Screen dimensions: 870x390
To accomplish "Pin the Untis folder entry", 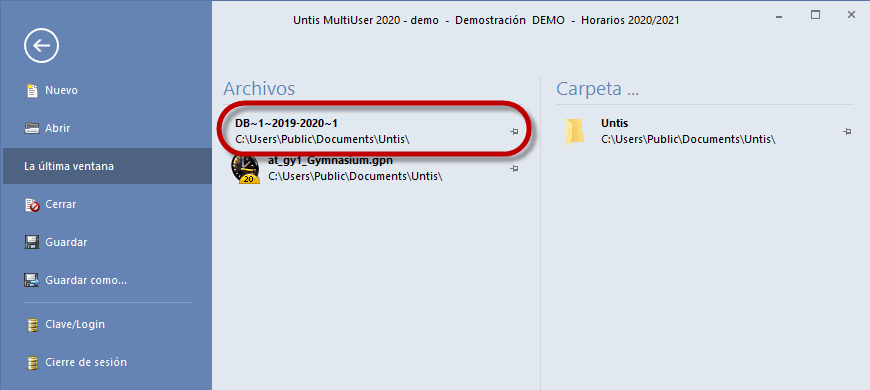I will tap(847, 131).
